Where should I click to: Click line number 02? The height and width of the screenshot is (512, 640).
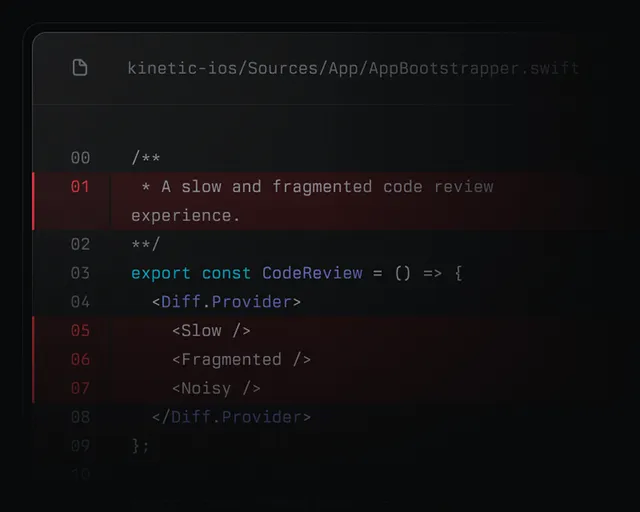point(80,244)
